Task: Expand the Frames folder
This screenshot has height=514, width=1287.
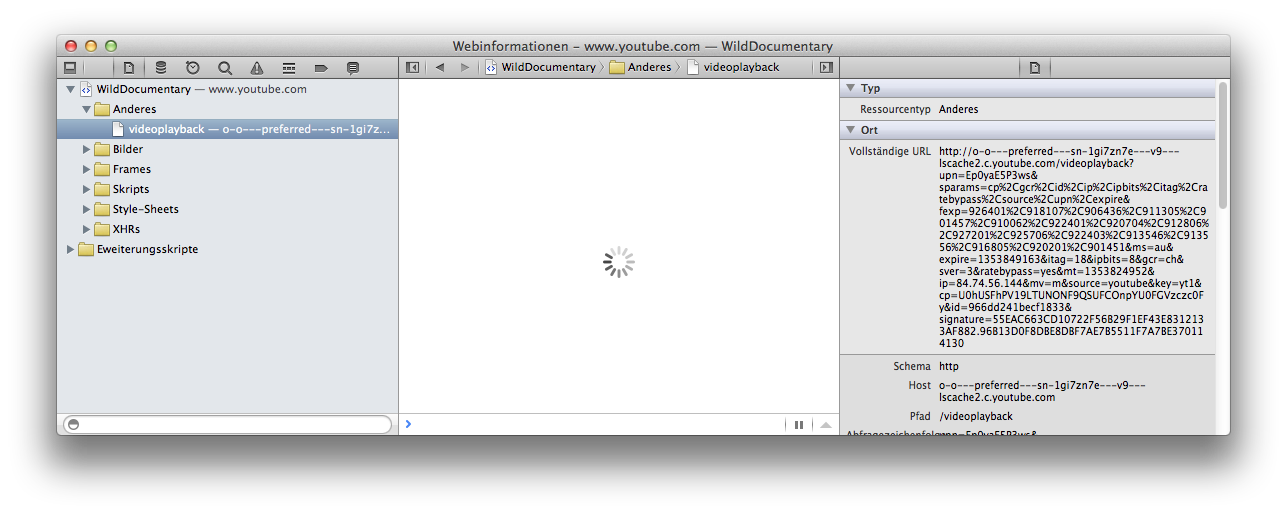Action: click(x=86, y=169)
